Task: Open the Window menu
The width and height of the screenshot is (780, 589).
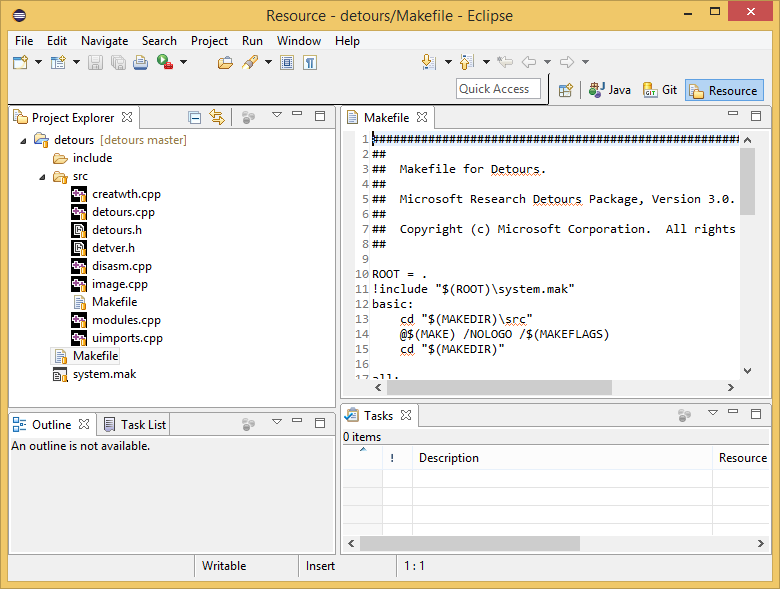Action: pyautogui.click(x=299, y=41)
